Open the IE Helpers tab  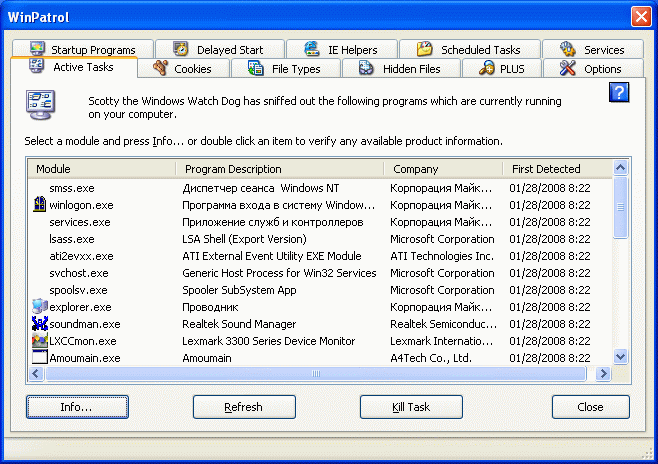(x=342, y=49)
